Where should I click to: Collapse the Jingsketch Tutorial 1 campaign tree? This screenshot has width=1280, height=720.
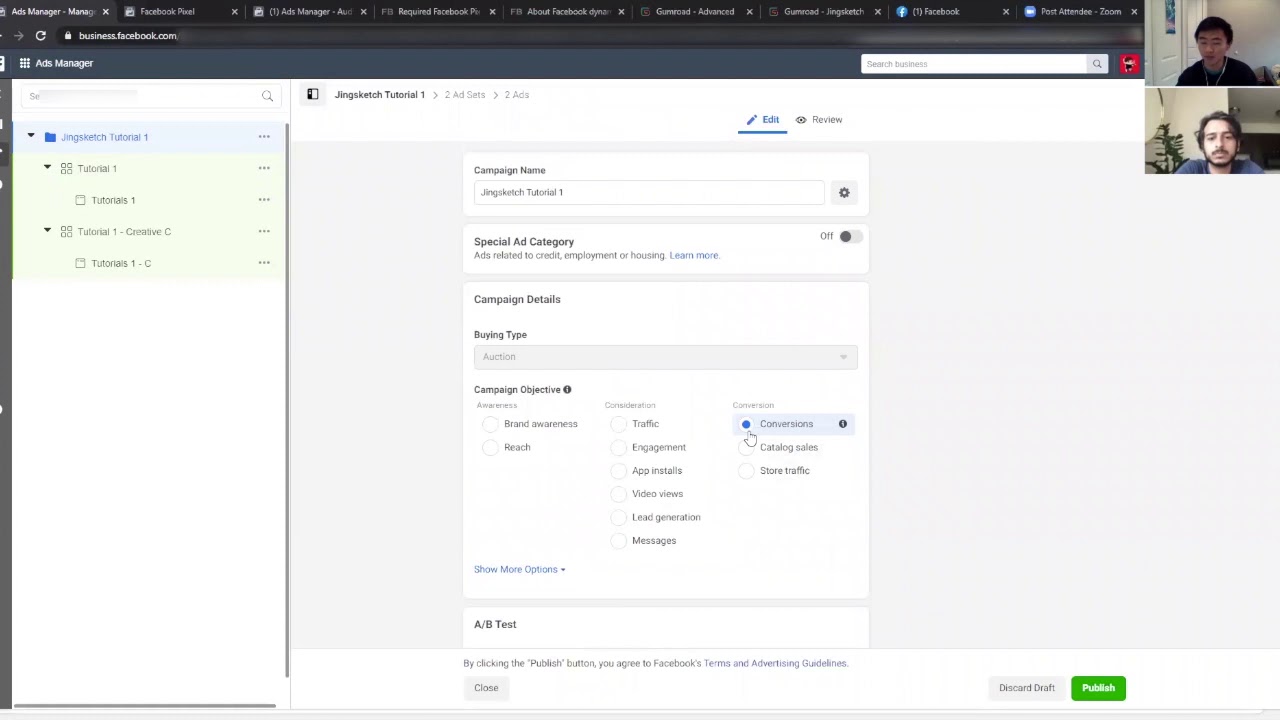point(31,136)
